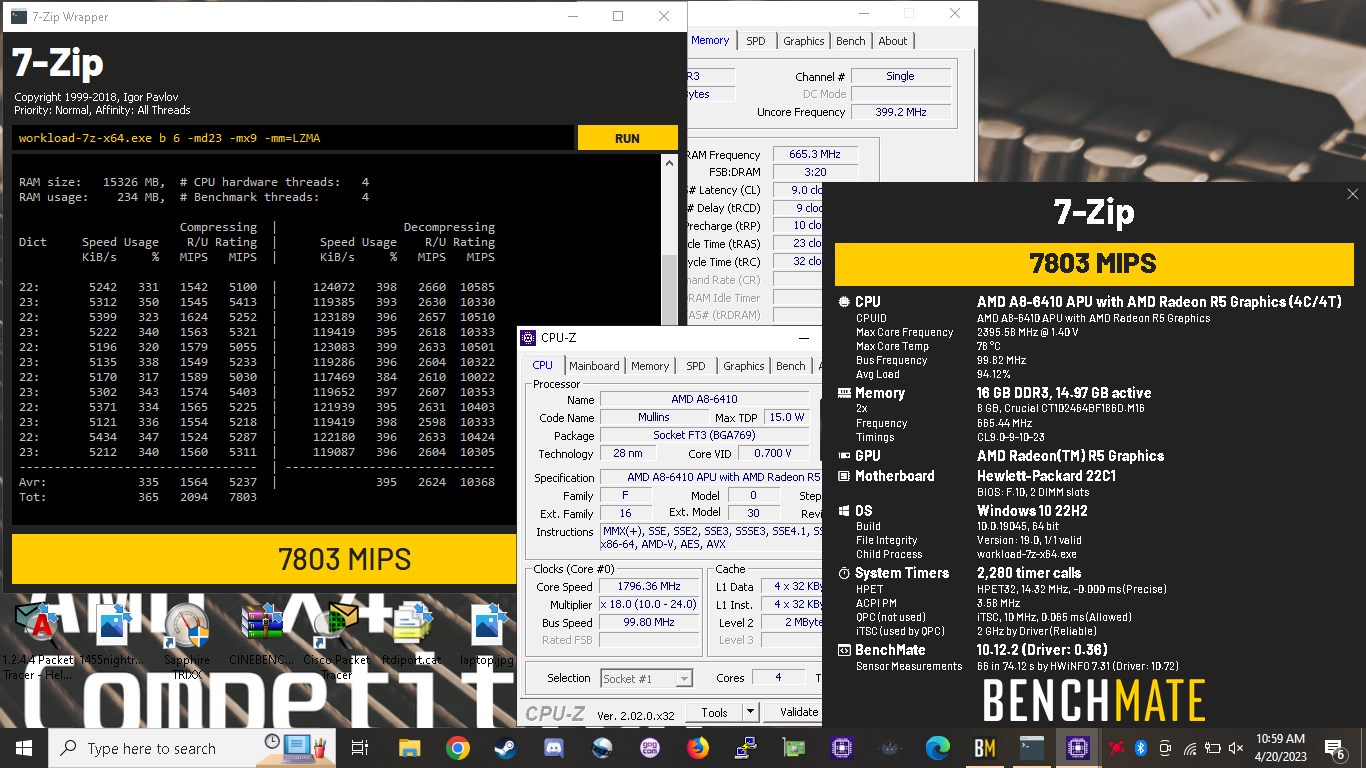The height and width of the screenshot is (768, 1366).
Task: Launch Google Chrome from the taskbar
Action: click(458, 748)
